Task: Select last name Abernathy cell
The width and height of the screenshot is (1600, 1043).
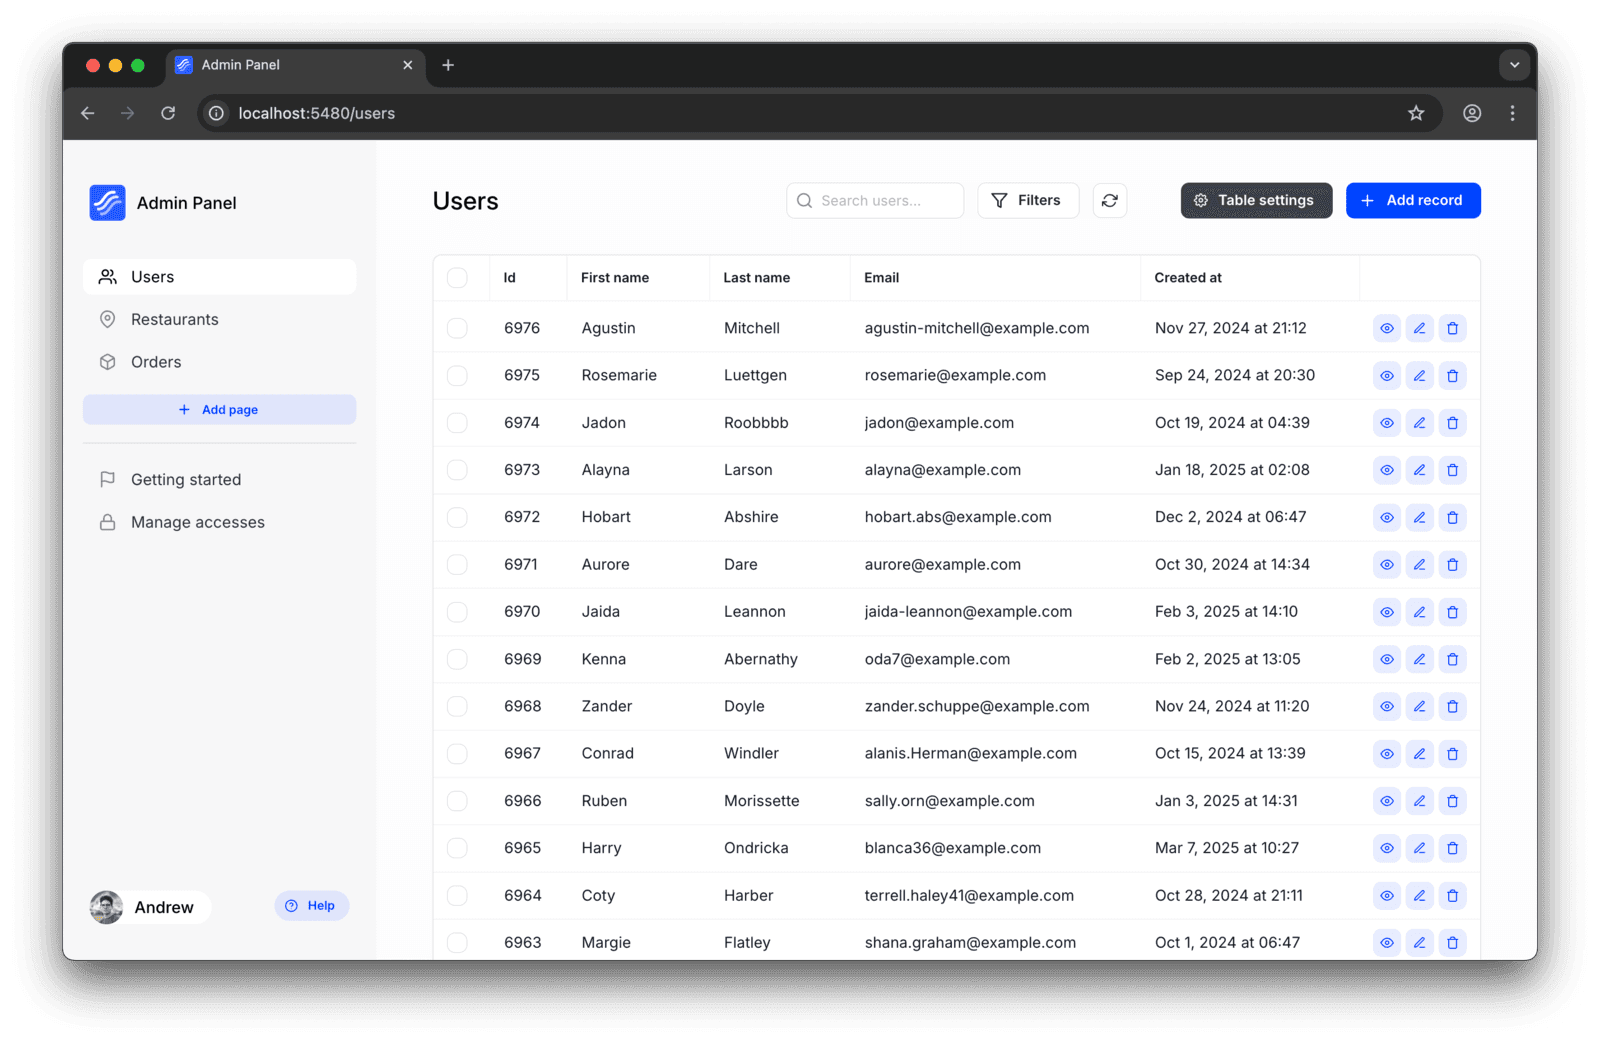Action: click(x=761, y=659)
